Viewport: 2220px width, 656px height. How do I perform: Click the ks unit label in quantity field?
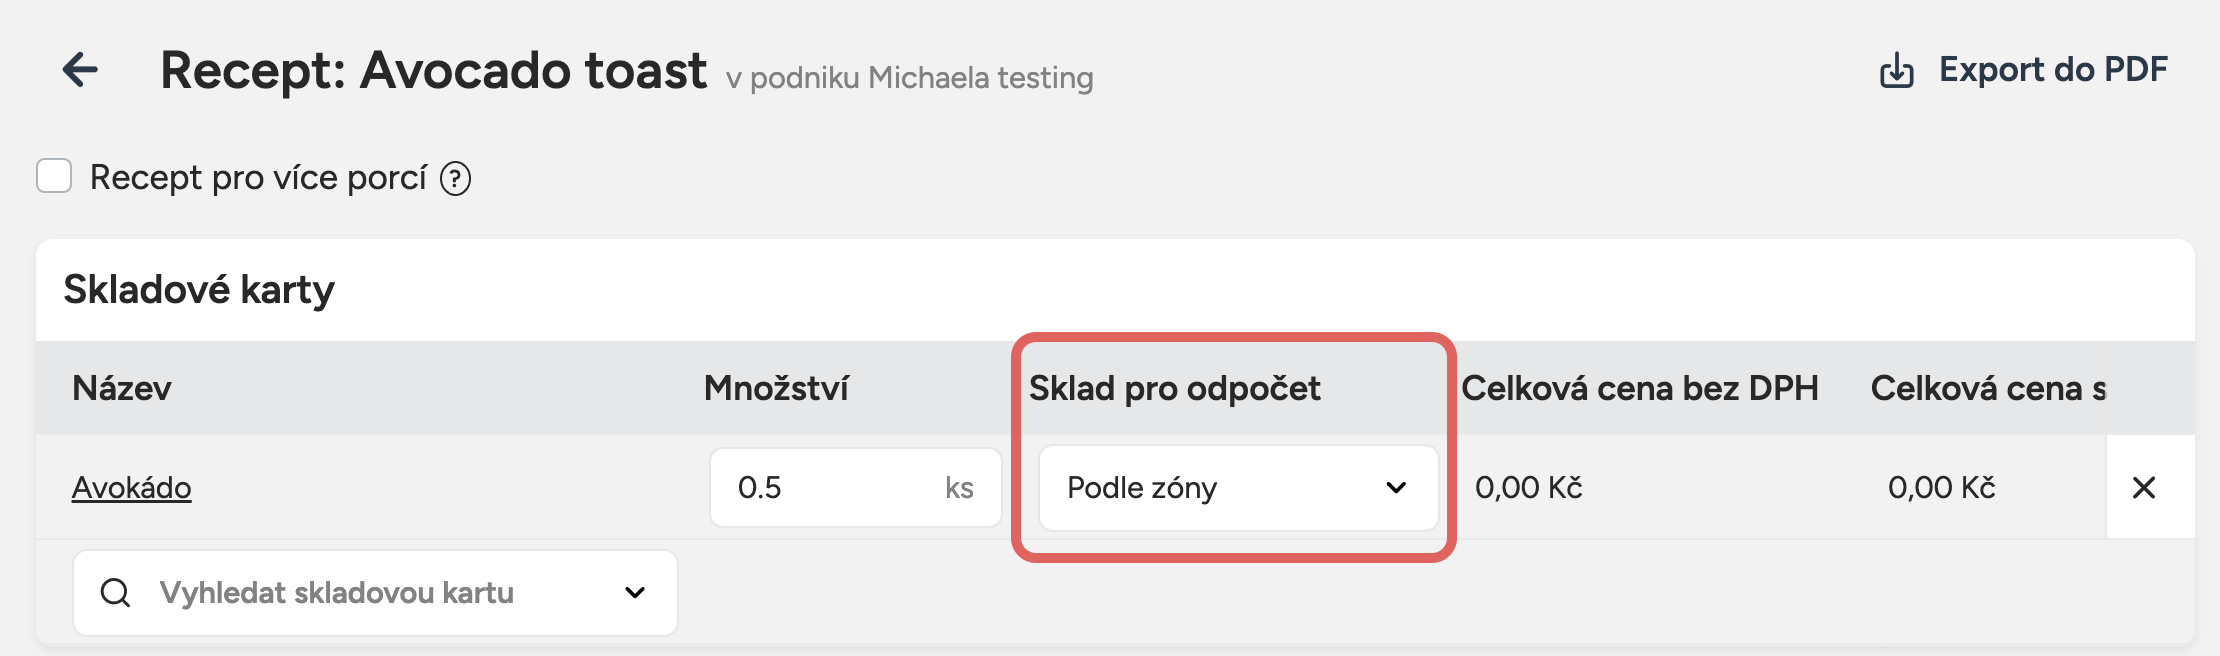click(959, 488)
